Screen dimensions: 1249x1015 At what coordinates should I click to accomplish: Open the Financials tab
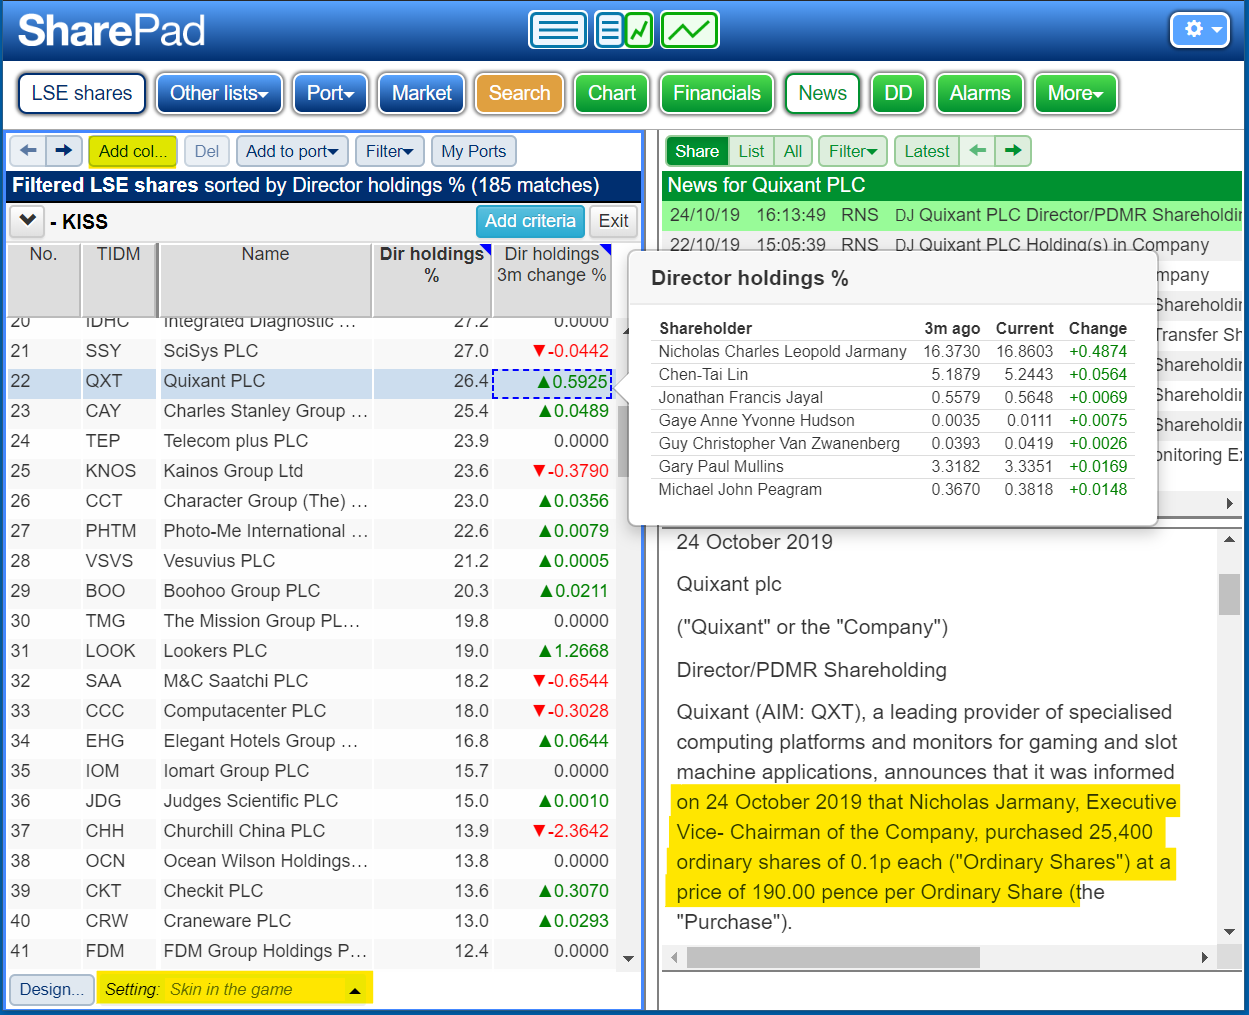717,93
